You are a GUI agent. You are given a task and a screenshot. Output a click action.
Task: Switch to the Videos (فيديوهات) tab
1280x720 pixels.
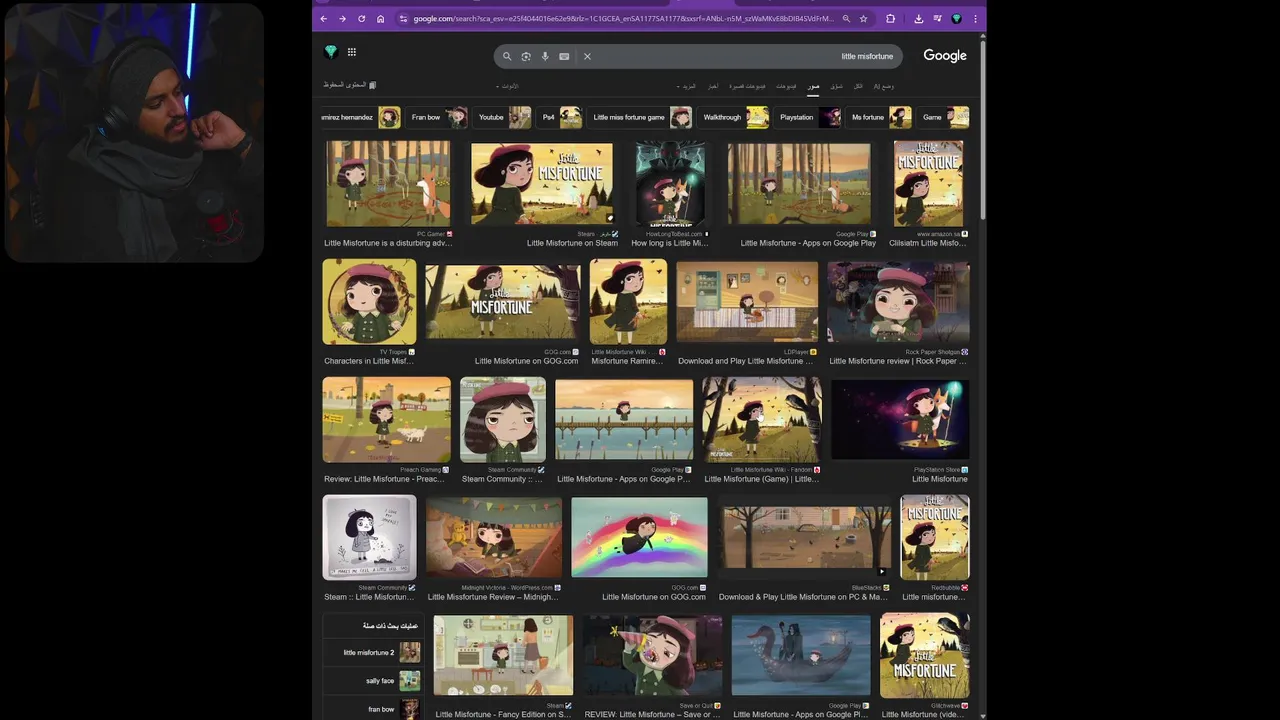787,87
